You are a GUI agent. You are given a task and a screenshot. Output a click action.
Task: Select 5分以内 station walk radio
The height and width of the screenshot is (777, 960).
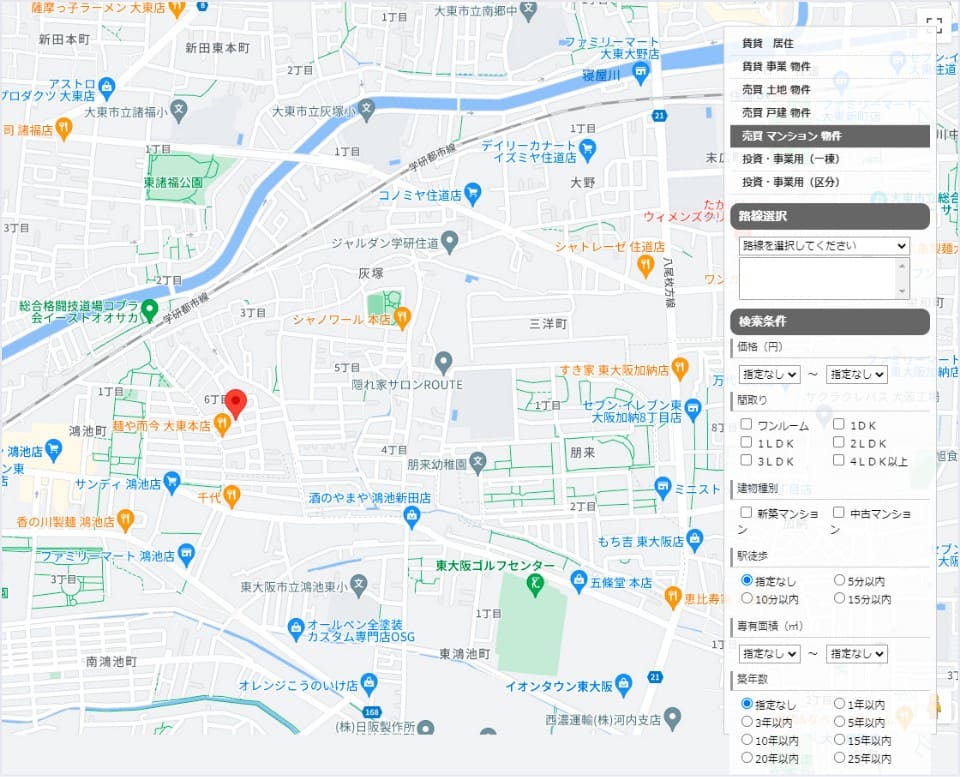pyautogui.click(x=839, y=580)
